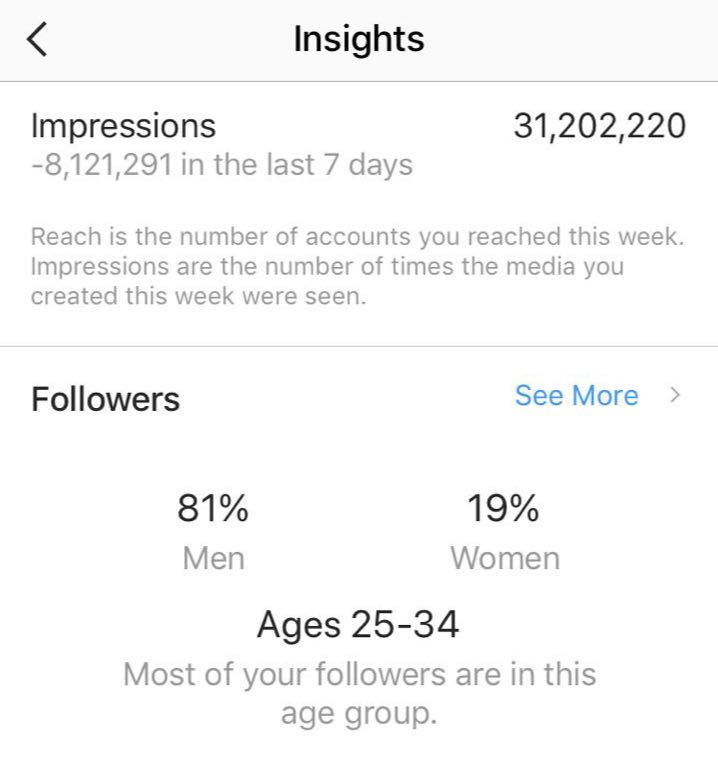
Task: Click the 19% women percentage
Action: 503,509
